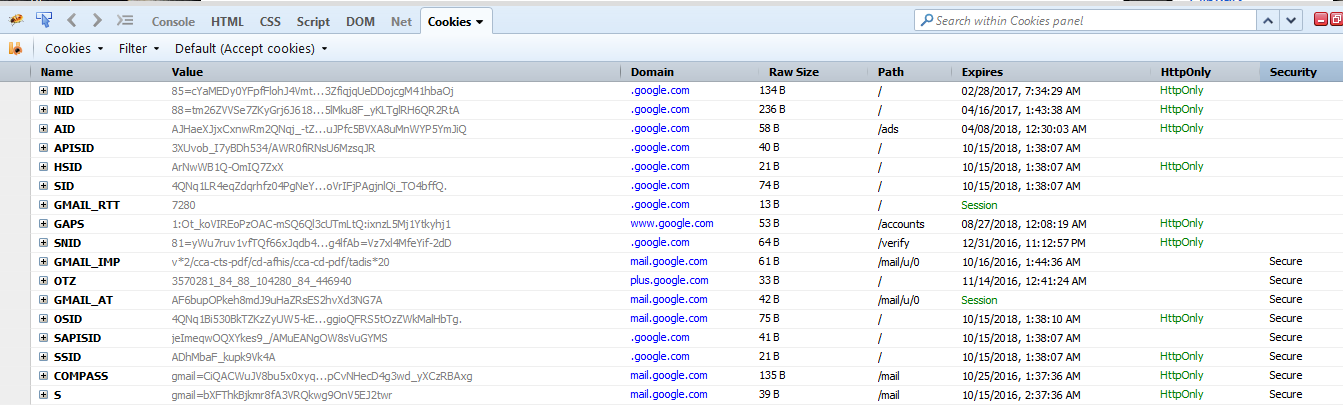1343x407 pixels.
Task: Open the DOM panel tab
Action: [360, 21]
